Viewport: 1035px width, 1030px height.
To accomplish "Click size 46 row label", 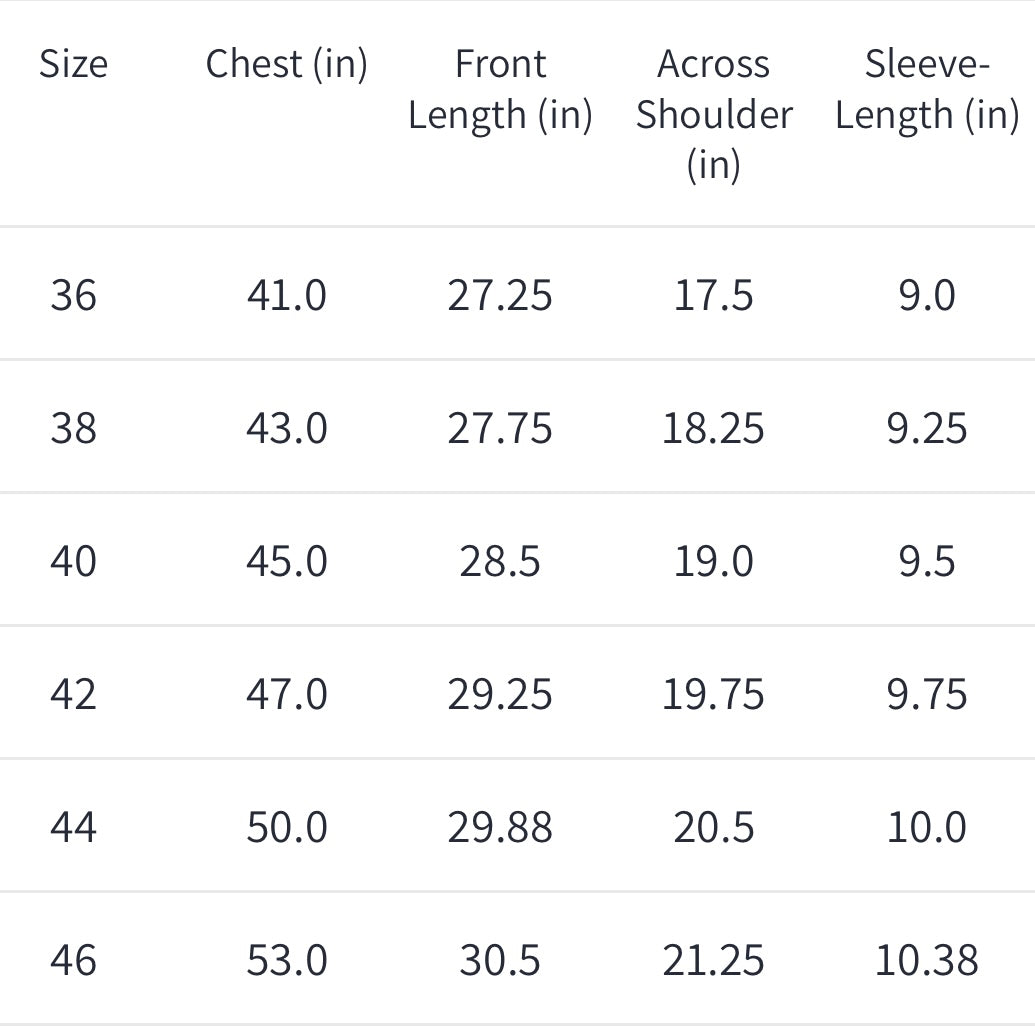I will [x=73, y=960].
